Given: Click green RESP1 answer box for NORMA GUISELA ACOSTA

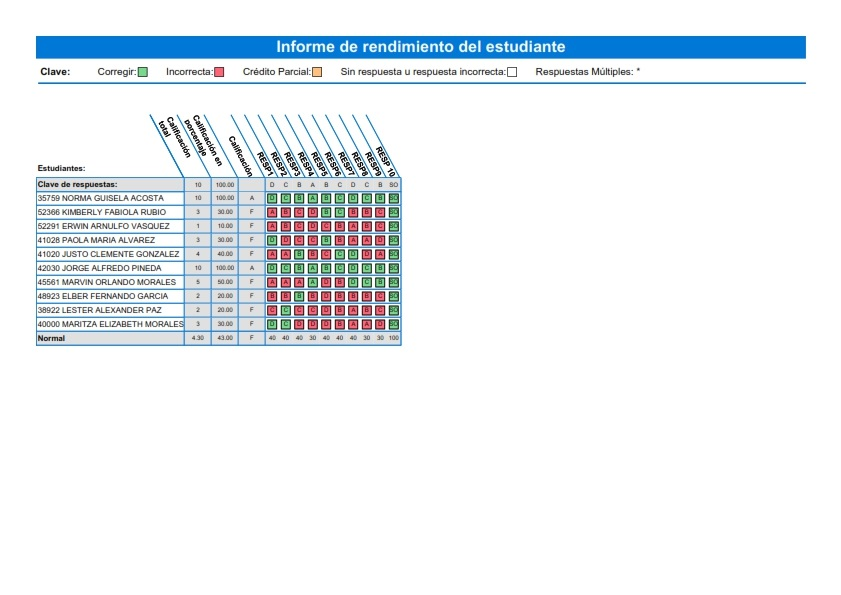Looking at the screenshot, I should tap(272, 199).
